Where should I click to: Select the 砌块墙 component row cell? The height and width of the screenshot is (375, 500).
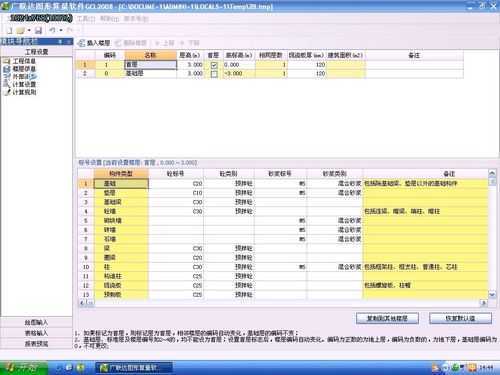click(121, 221)
